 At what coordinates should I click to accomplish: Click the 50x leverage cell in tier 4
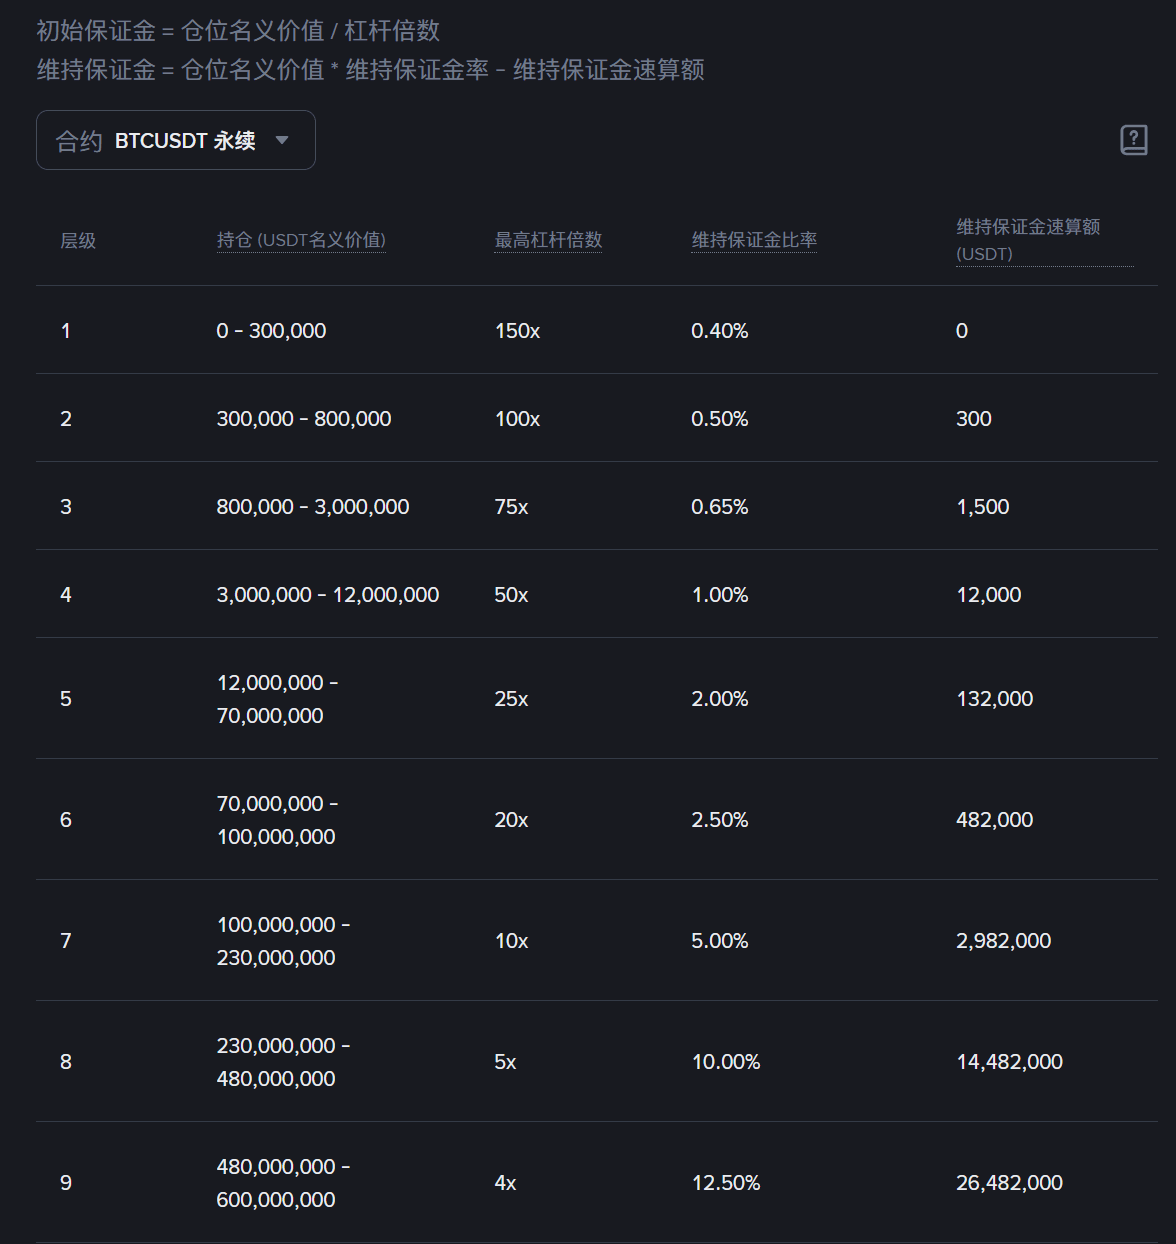(x=511, y=595)
